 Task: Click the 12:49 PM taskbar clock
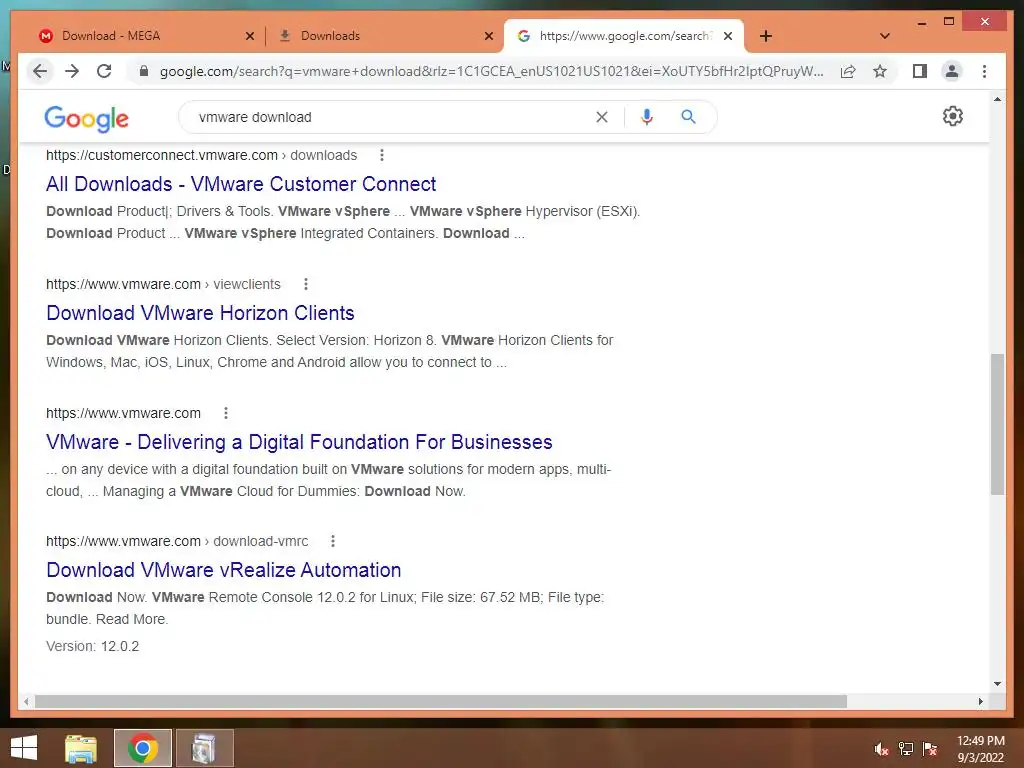(980, 749)
